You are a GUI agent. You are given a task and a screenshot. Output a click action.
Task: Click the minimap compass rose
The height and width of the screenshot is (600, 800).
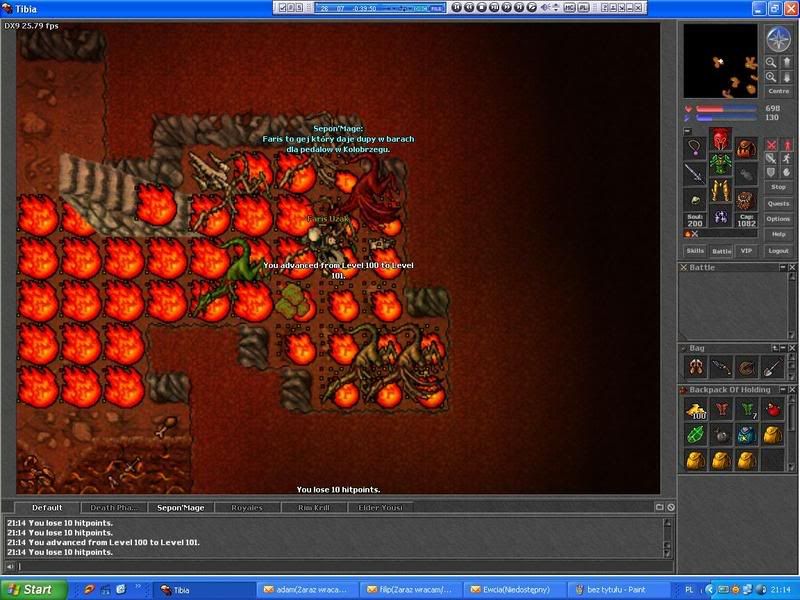(x=779, y=39)
